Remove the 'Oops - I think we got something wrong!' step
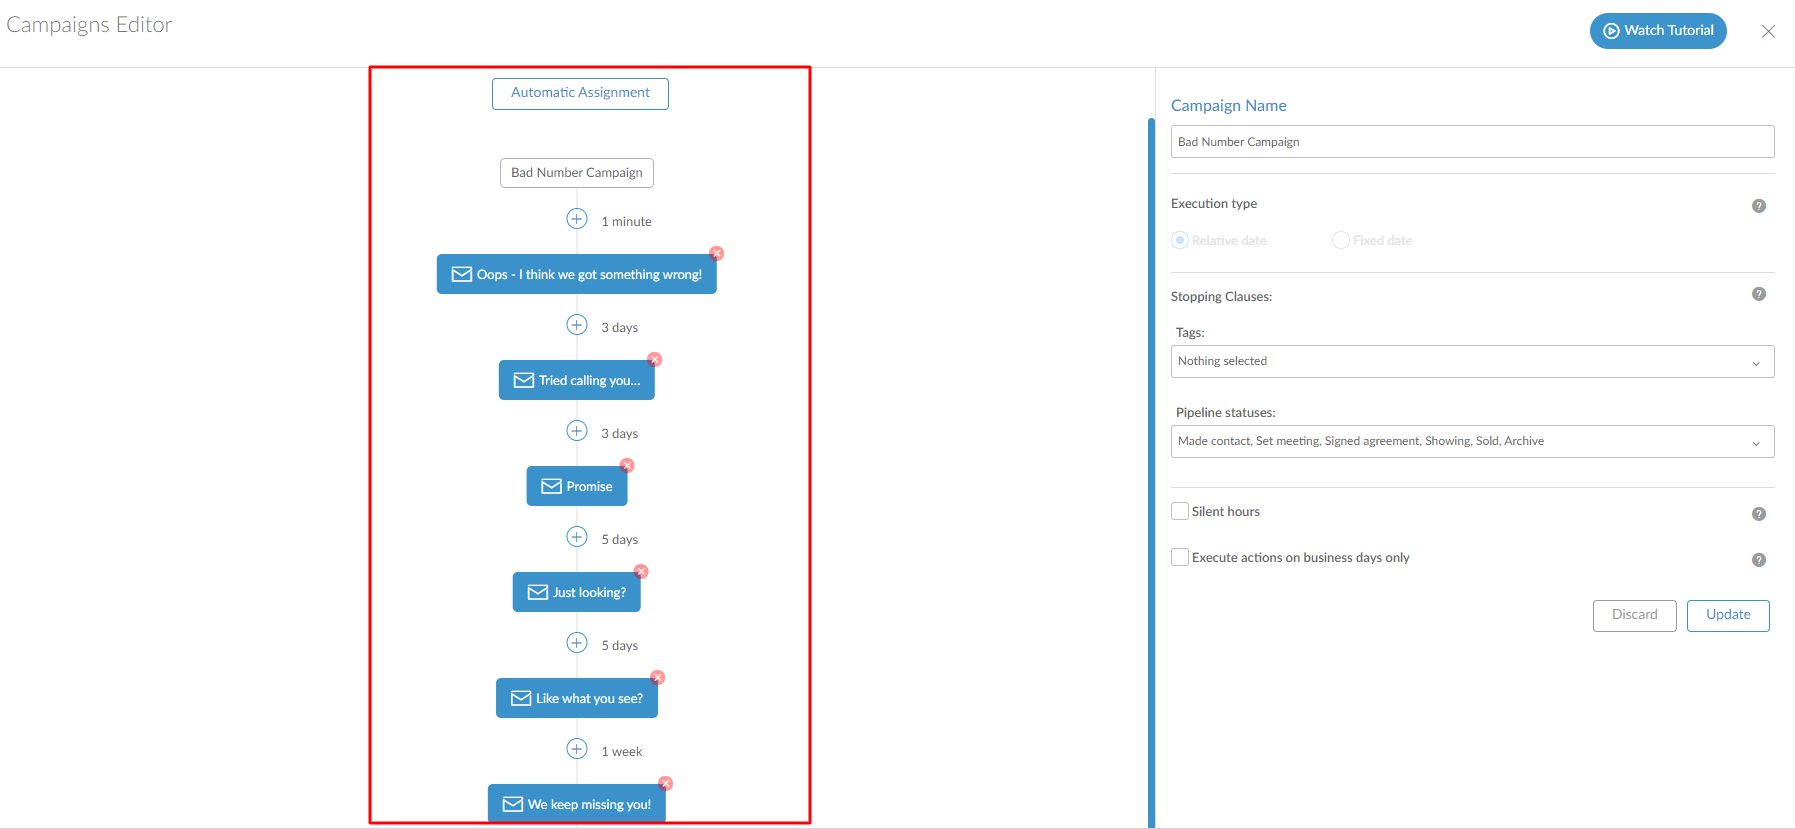The height and width of the screenshot is (829, 1795). click(x=717, y=254)
